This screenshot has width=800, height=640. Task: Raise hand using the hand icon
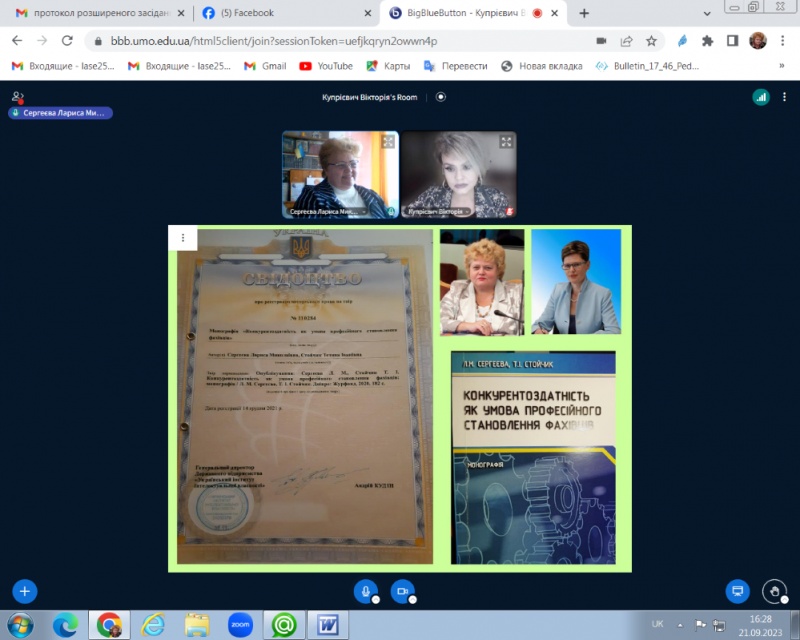click(774, 591)
